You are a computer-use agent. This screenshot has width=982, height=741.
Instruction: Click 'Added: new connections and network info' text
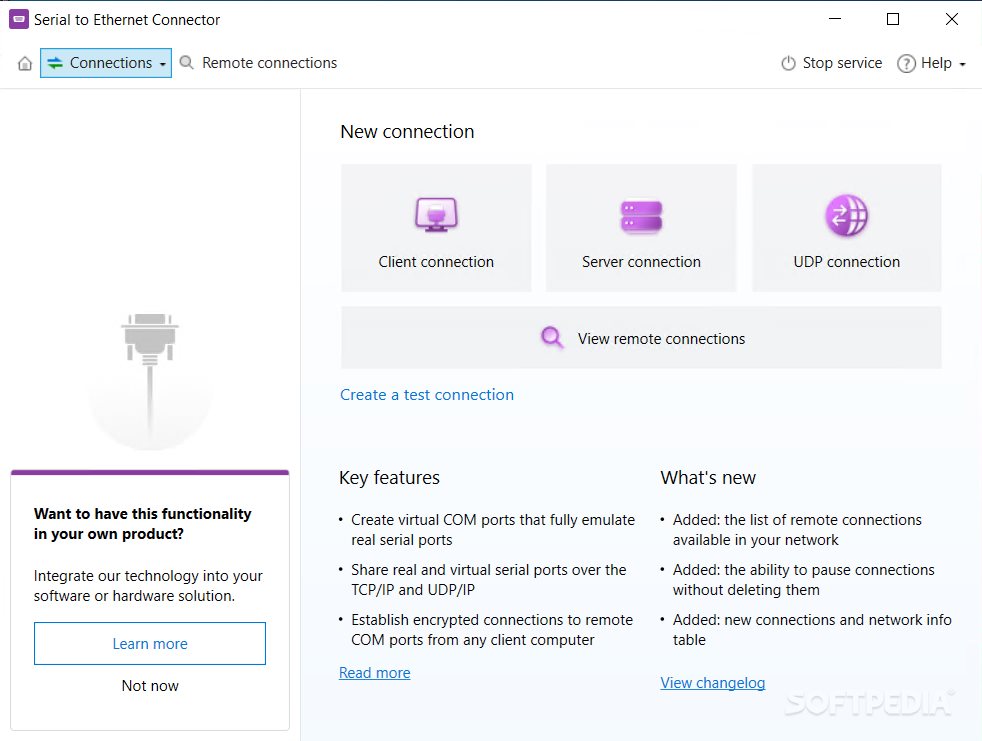(x=812, y=630)
